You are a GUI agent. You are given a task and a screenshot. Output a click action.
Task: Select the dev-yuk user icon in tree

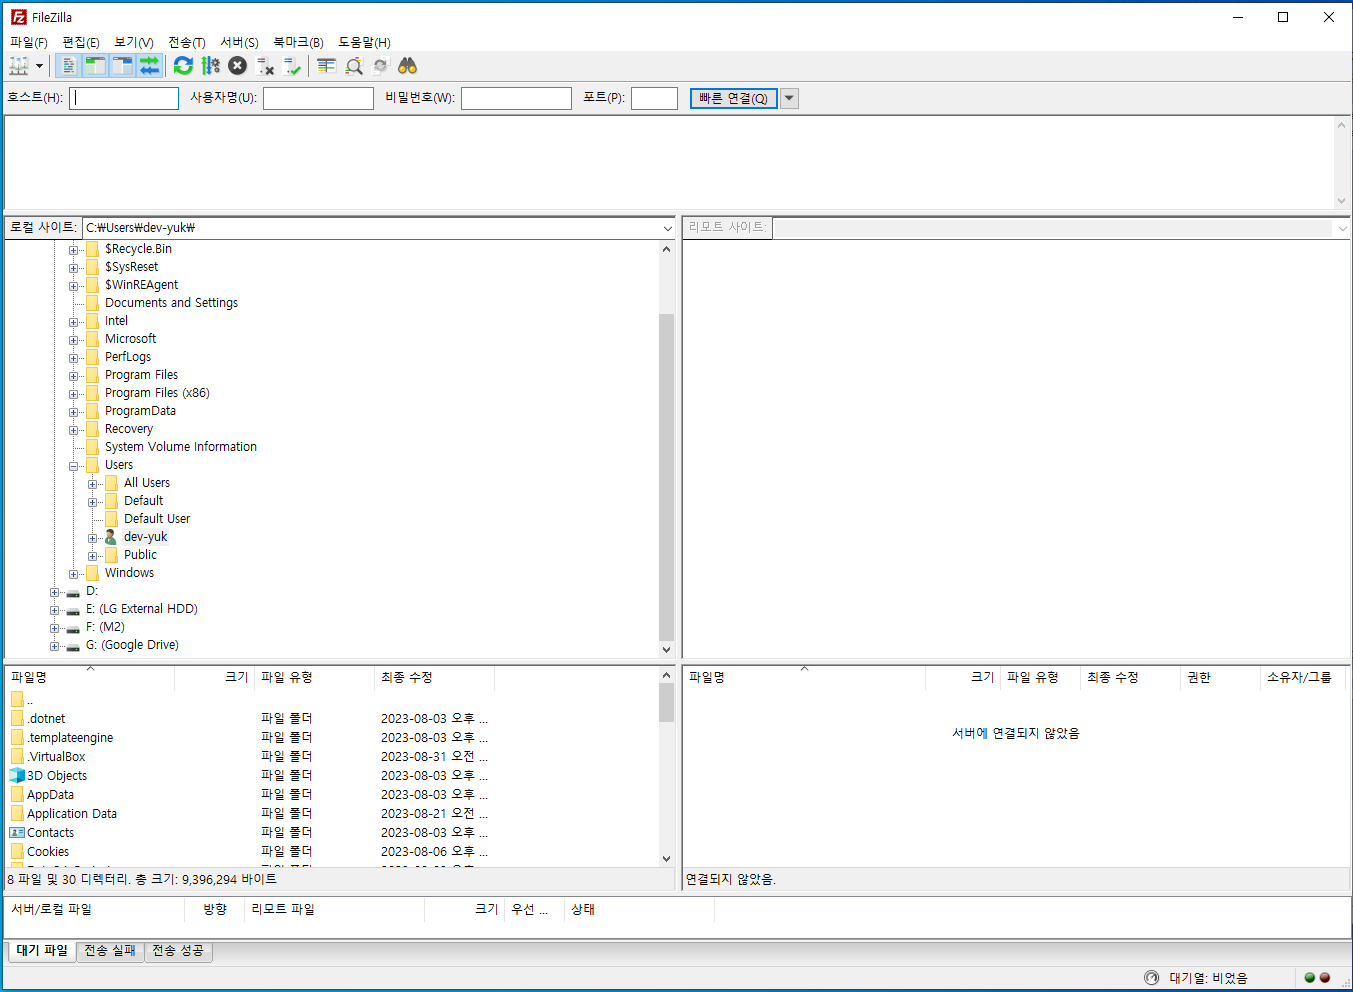point(111,537)
